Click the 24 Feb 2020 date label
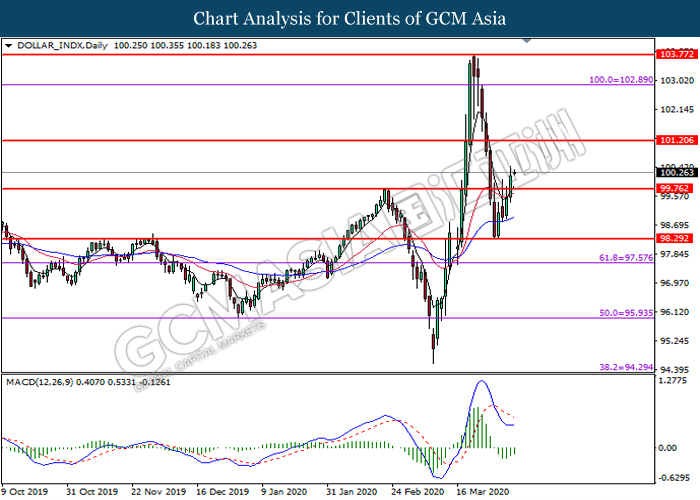Screen dimensions: 700x500 click(x=417, y=492)
